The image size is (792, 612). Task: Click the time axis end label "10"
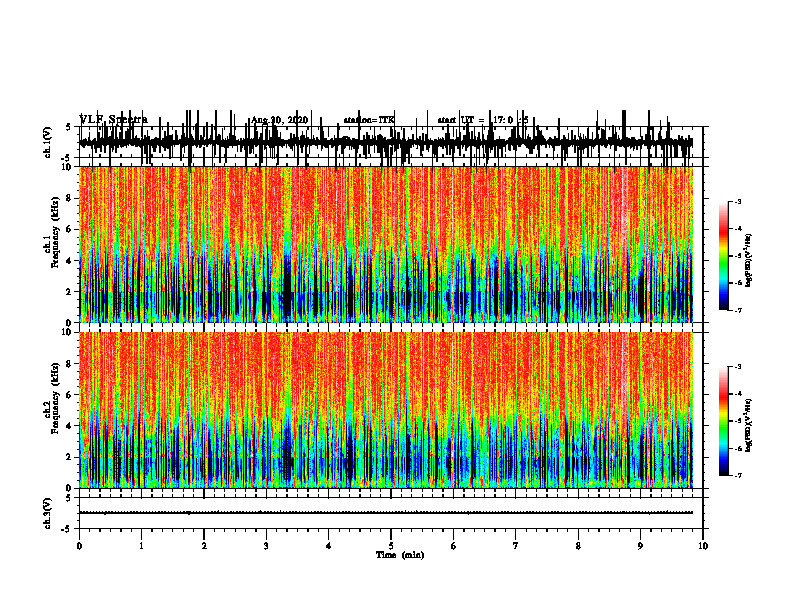click(x=703, y=546)
